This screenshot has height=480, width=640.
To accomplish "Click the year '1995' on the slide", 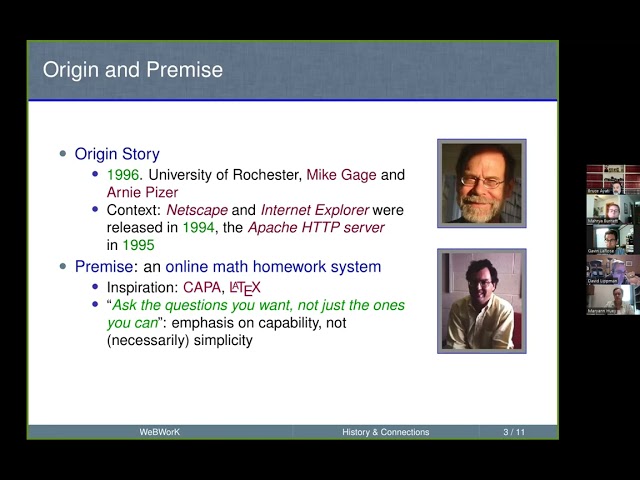I will (x=138, y=245).
